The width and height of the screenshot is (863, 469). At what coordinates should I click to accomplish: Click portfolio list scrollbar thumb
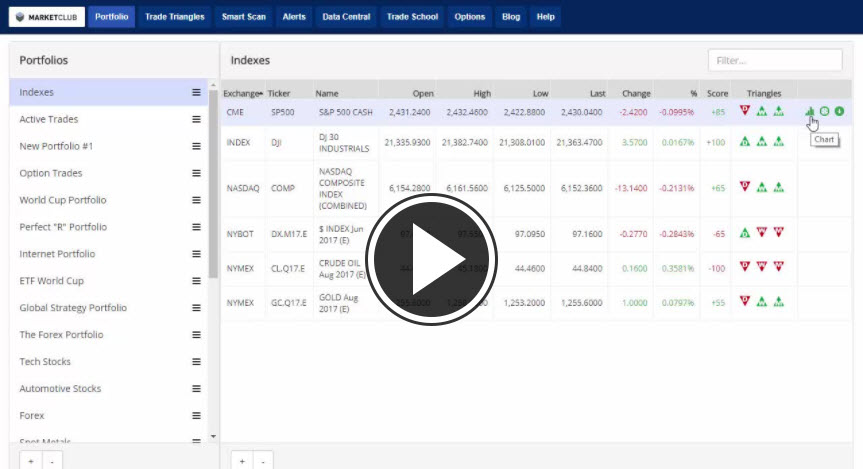click(214, 184)
